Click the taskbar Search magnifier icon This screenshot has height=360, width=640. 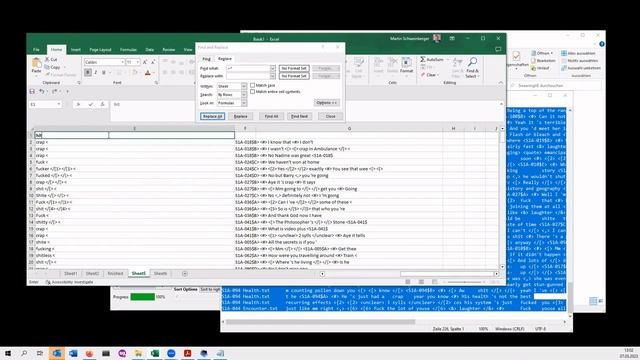coord(24,353)
